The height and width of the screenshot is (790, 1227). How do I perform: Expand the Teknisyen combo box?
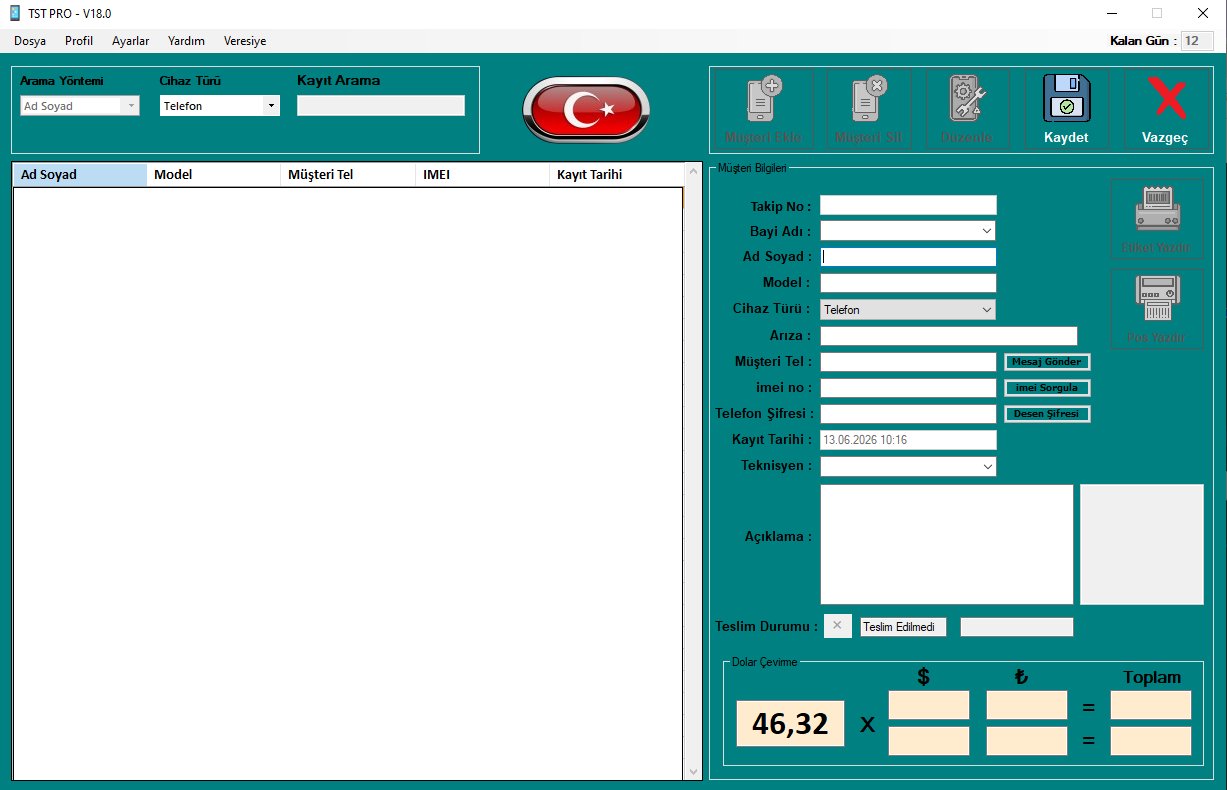tap(987, 466)
